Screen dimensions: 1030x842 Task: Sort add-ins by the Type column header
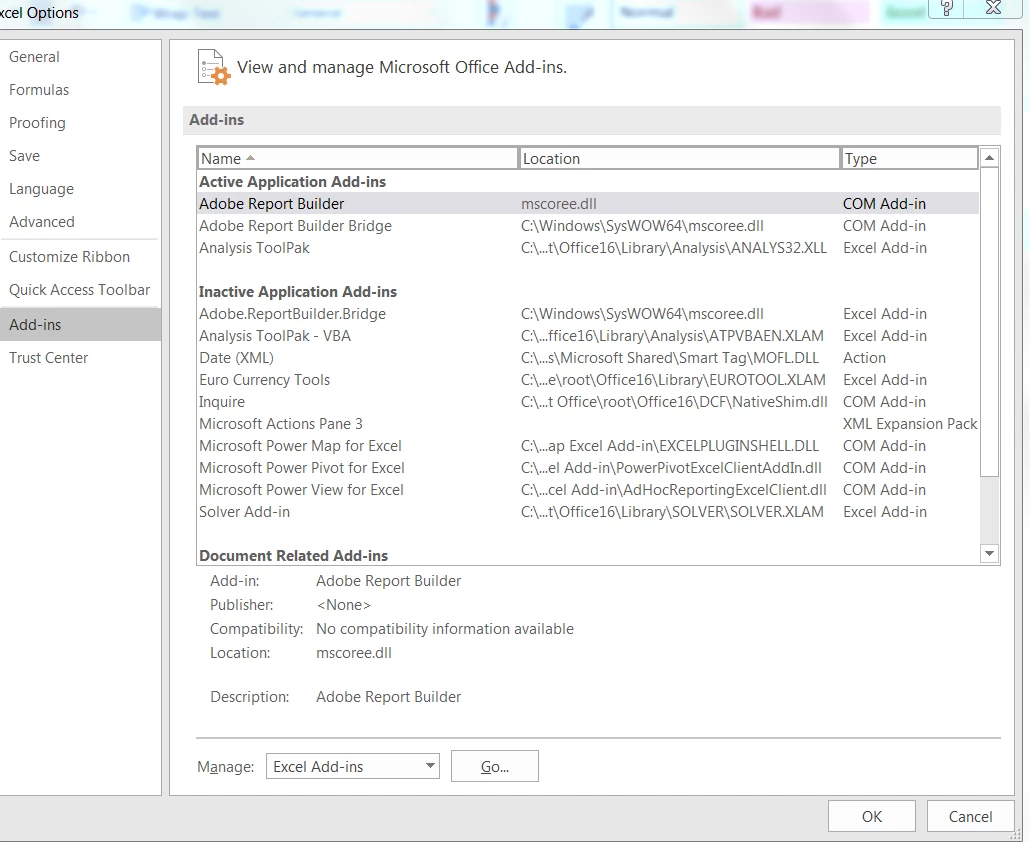pyautogui.click(x=910, y=158)
